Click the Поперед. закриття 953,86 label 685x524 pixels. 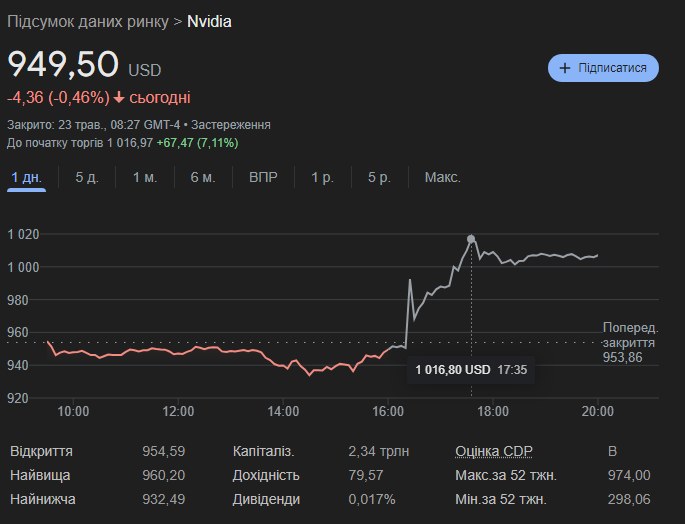(630, 343)
